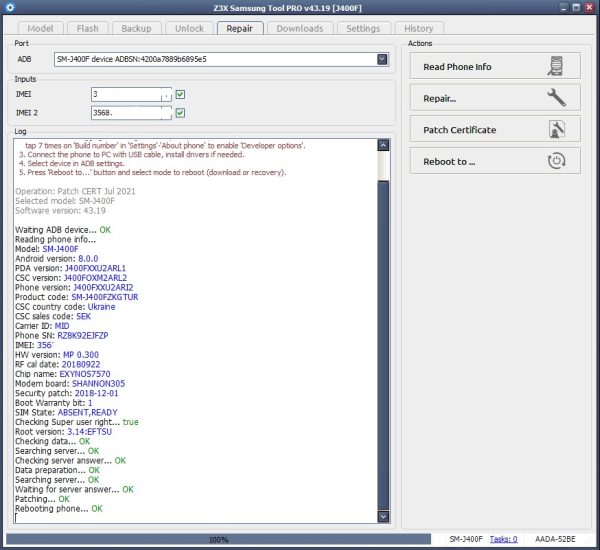Click the 'Android version: 8.0.0' log line
This screenshot has height=550, width=600.
coord(57,259)
